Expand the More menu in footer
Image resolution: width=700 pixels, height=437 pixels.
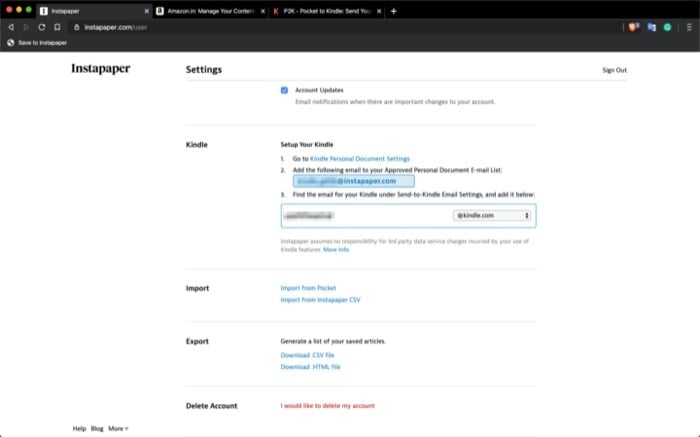click(x=118, y=429)
